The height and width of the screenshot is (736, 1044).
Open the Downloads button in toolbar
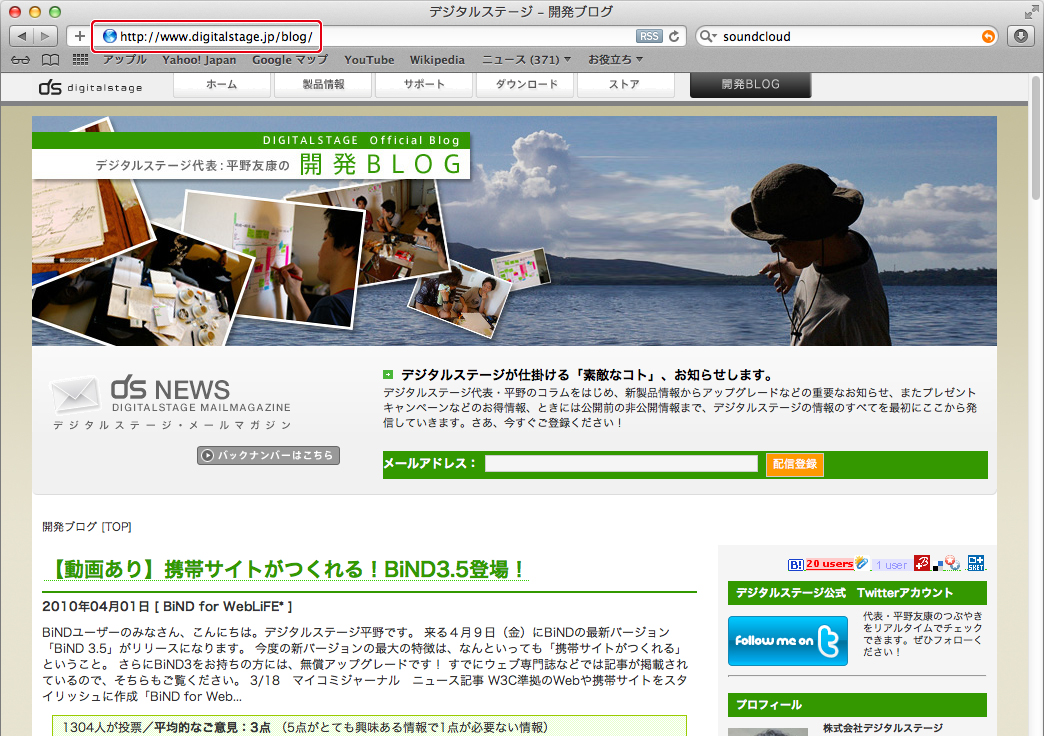(x=1021, y=36)
